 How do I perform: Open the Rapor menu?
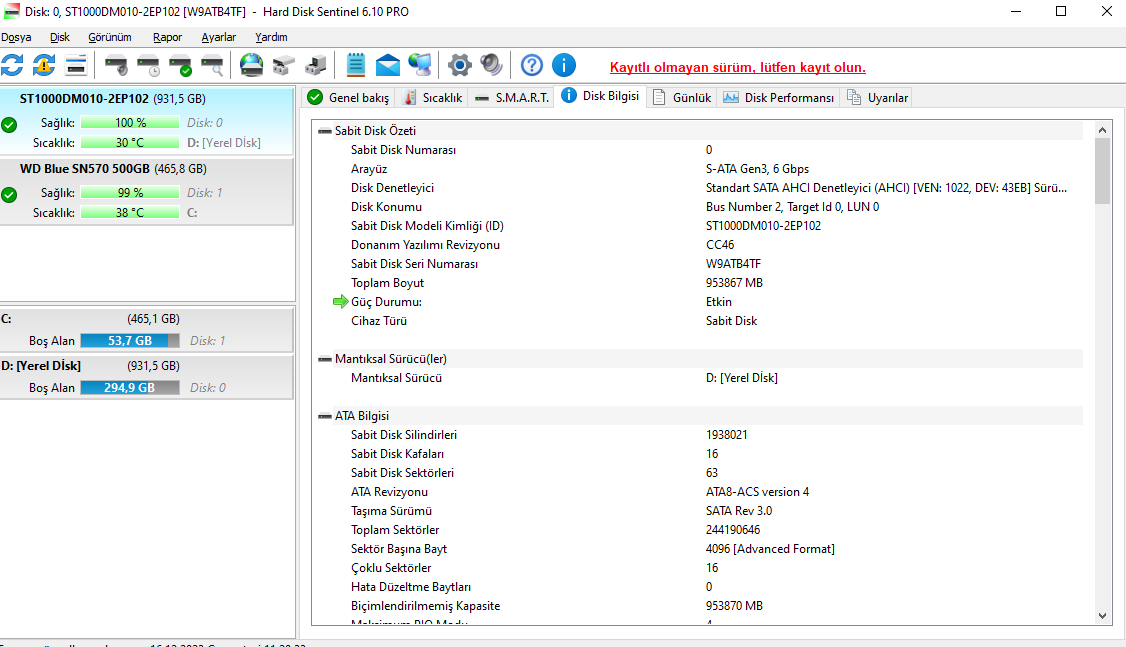pyautogui.click(x=167, y=37)
